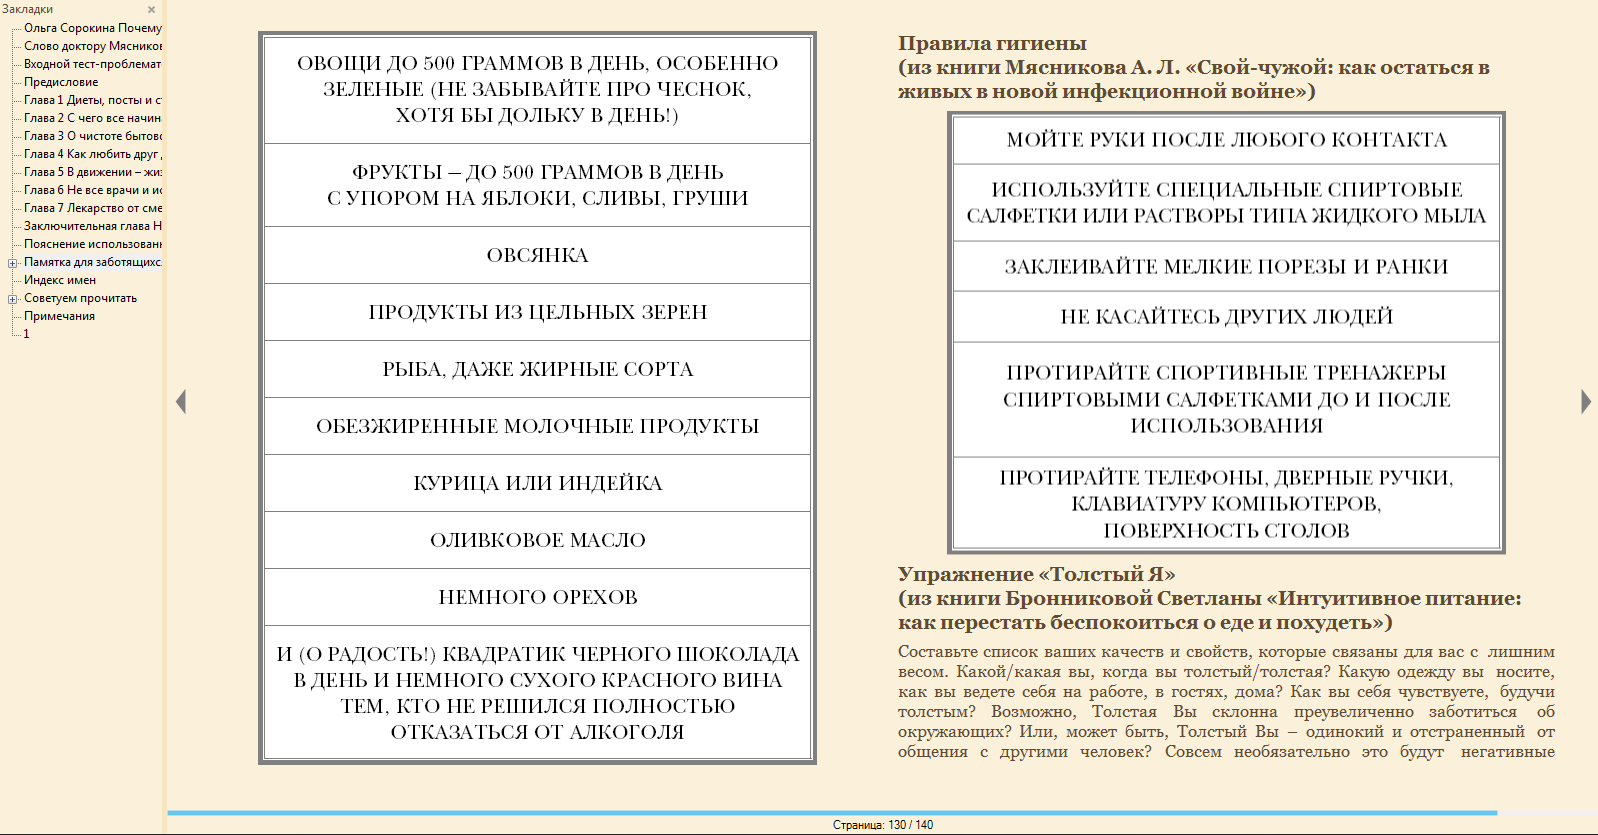Screen dimensions: 1598x835
Task: Open Пояснение использованных bookmark
Action: pyautogui.click(x=93, y=244)
